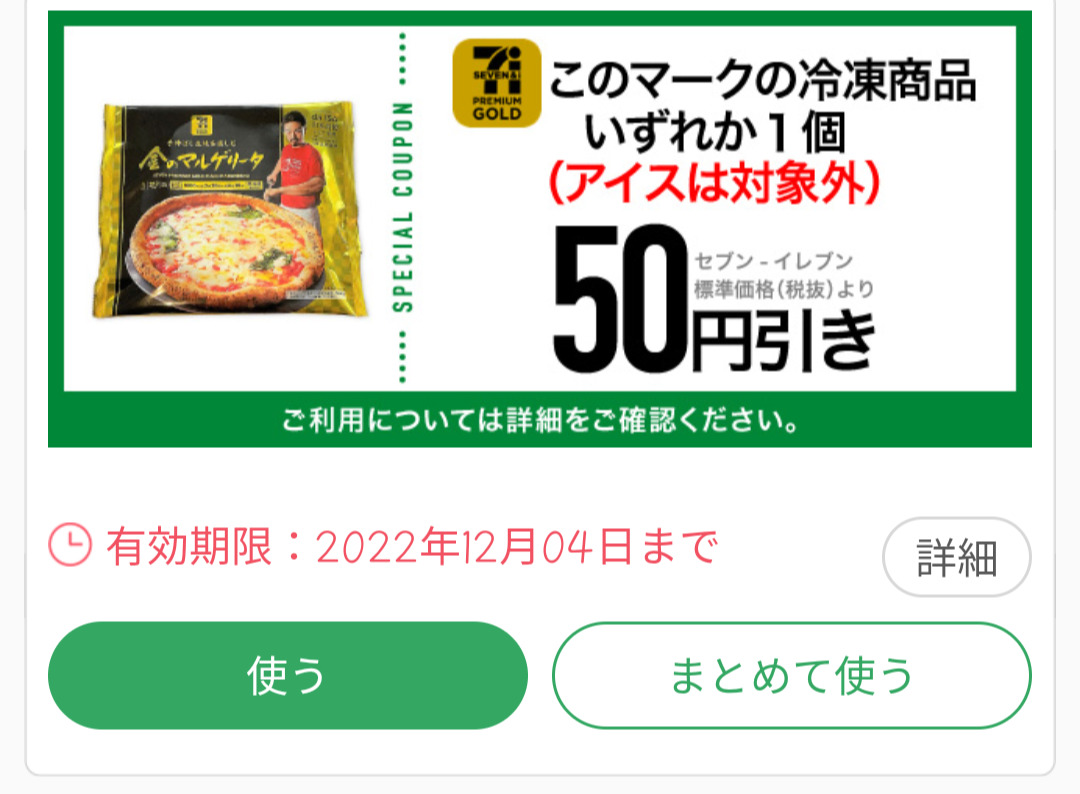The image size is (1080, 794).
Task: Click the red アイスは対象外 notice
Action: tap(714, 183)
